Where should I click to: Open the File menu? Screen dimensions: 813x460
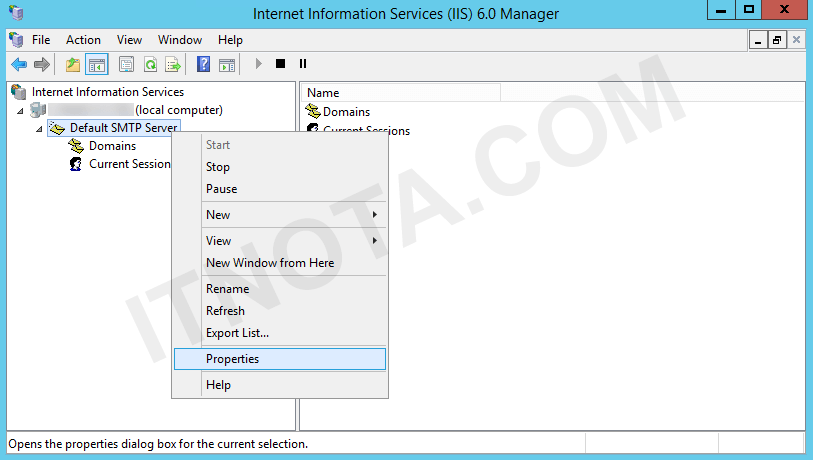pos(41,40)
